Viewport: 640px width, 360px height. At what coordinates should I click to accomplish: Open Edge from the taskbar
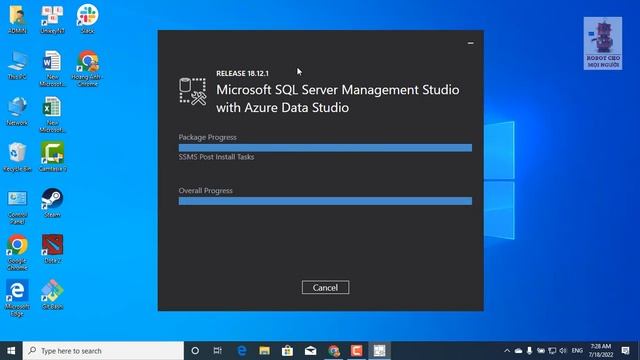[242, 351]
